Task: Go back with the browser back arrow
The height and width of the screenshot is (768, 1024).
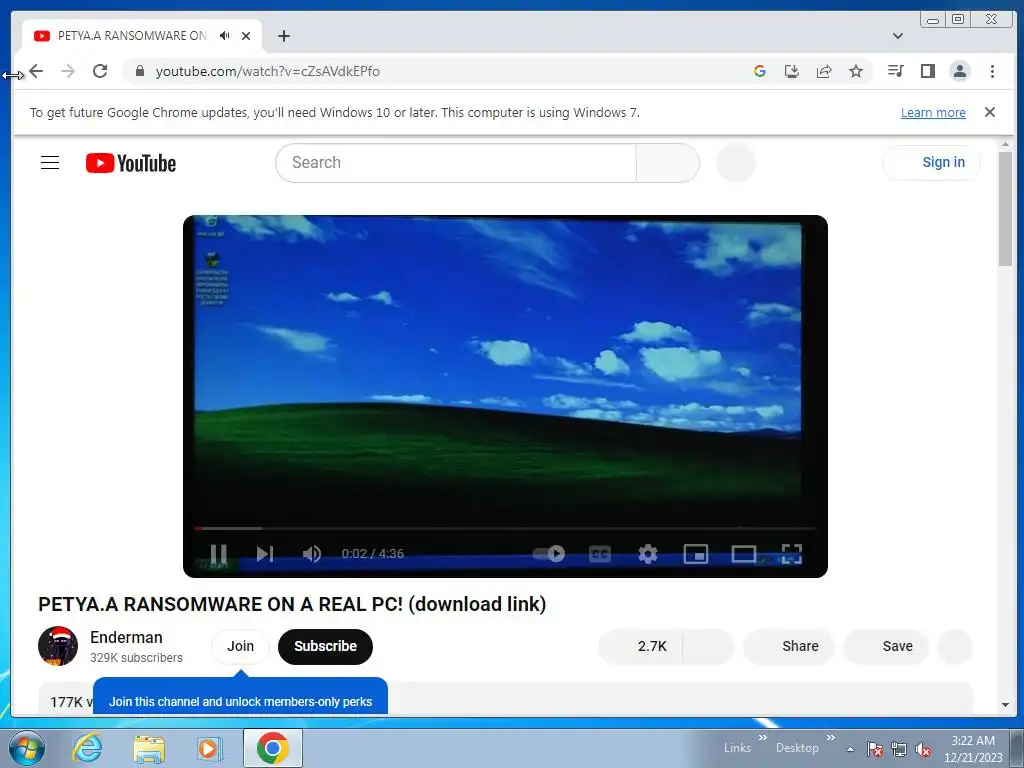Action: point(37,71)
